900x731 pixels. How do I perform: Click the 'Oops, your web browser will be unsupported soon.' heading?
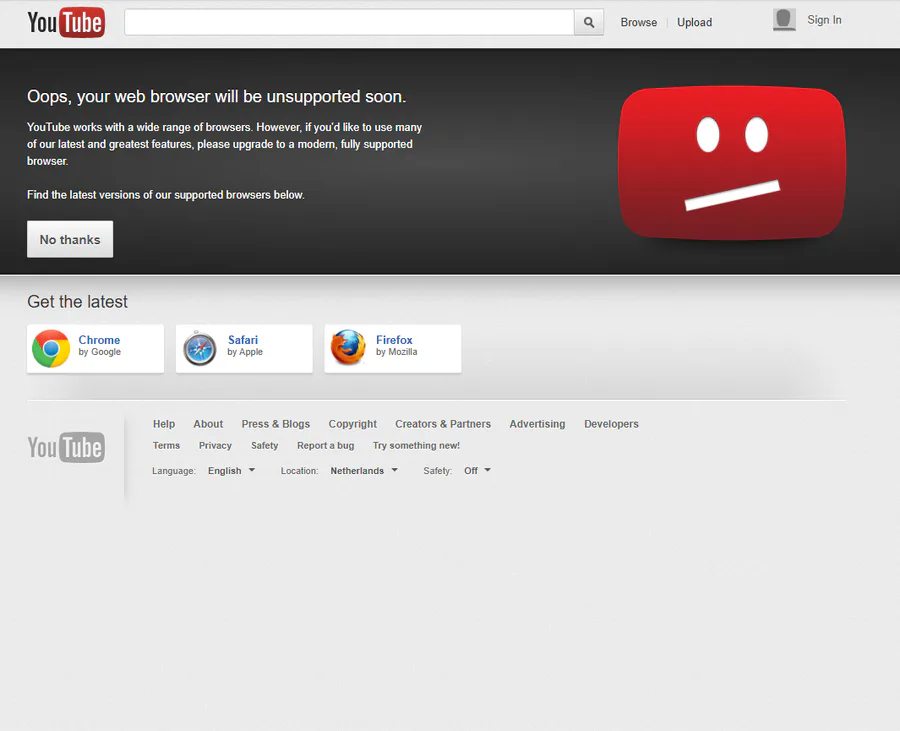point(216,96)
